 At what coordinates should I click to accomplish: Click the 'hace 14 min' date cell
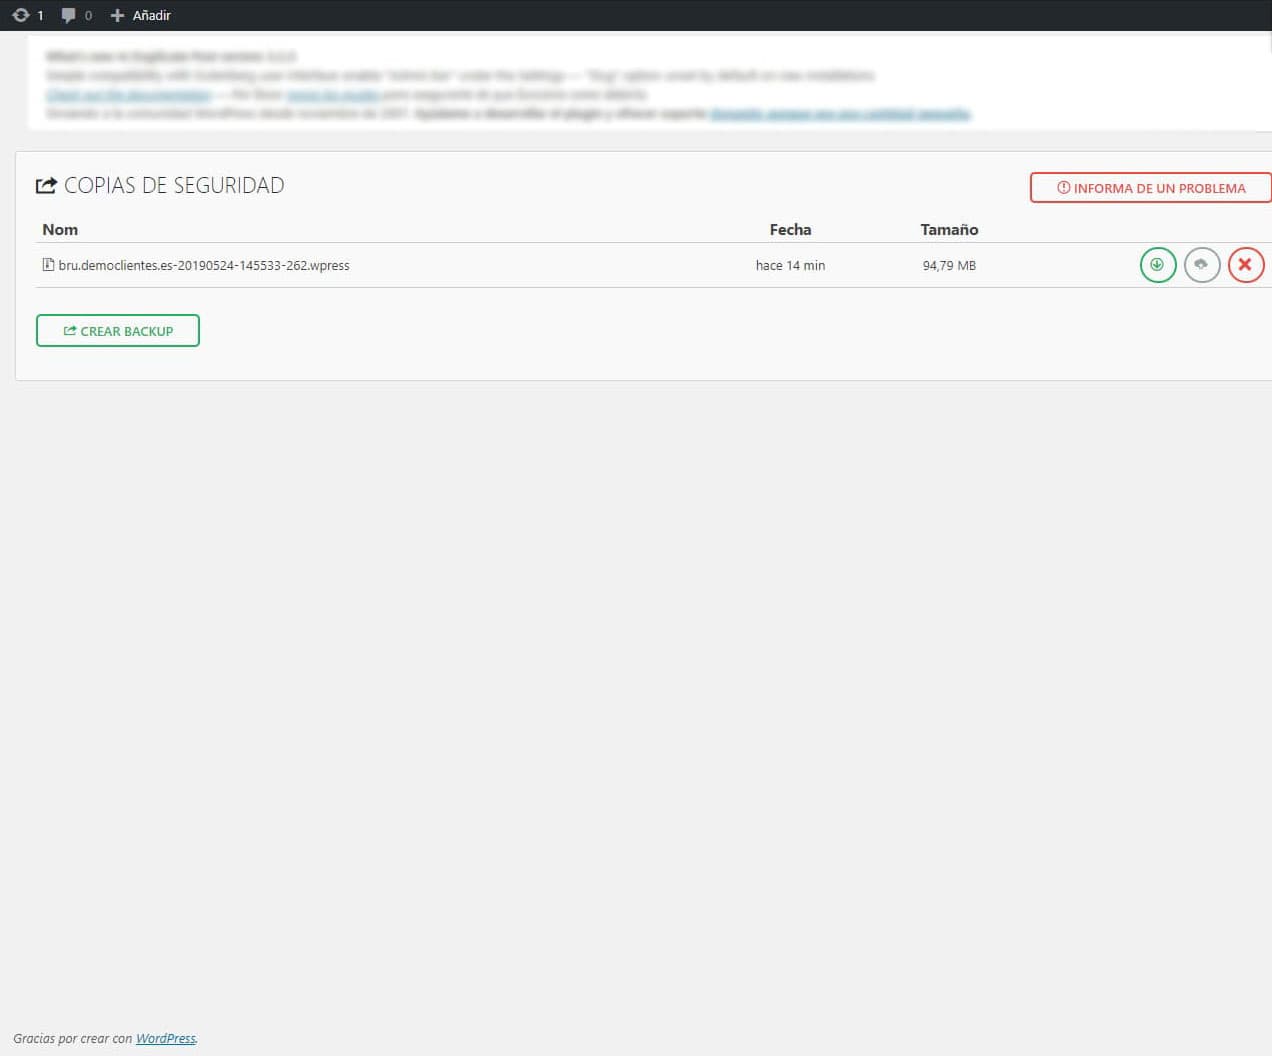point(790,265)
